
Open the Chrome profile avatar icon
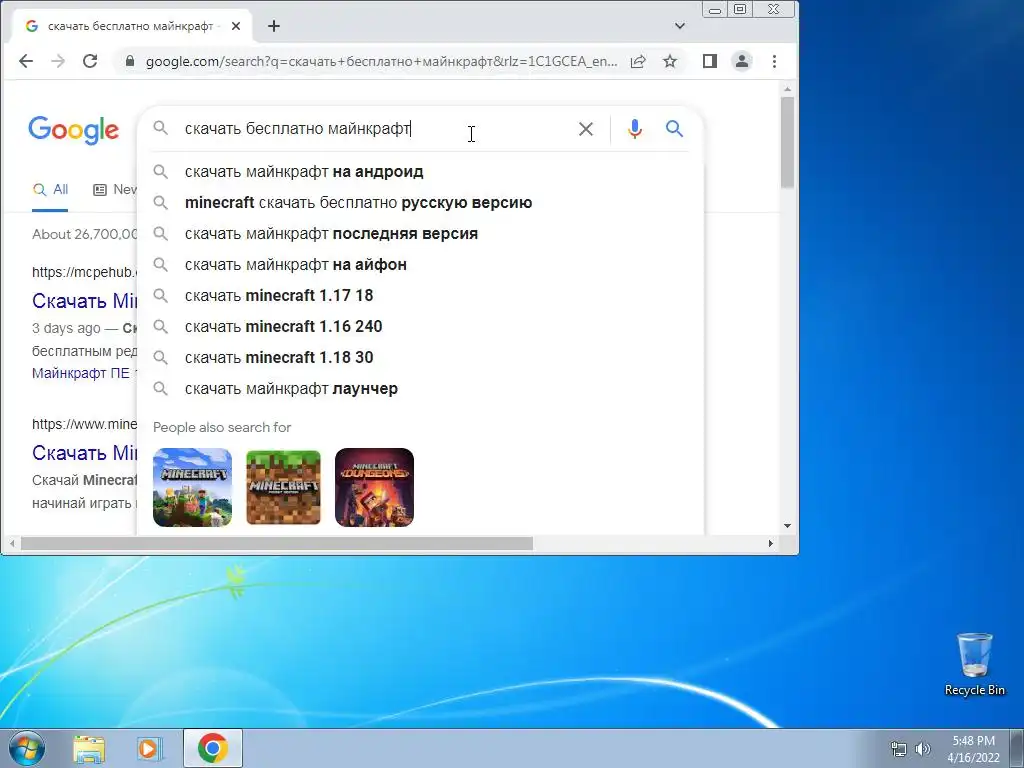tap(742, 61)
